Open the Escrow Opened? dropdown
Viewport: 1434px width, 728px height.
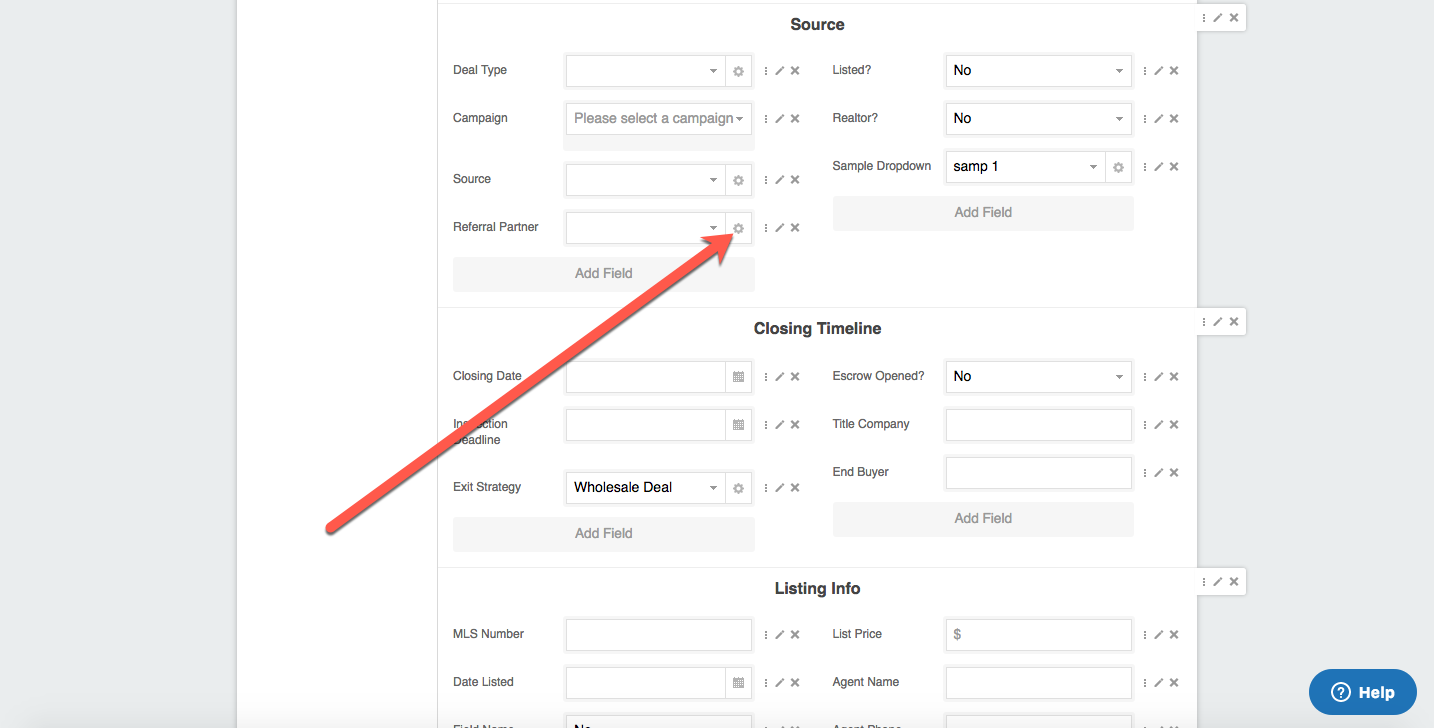(1038, 377)
